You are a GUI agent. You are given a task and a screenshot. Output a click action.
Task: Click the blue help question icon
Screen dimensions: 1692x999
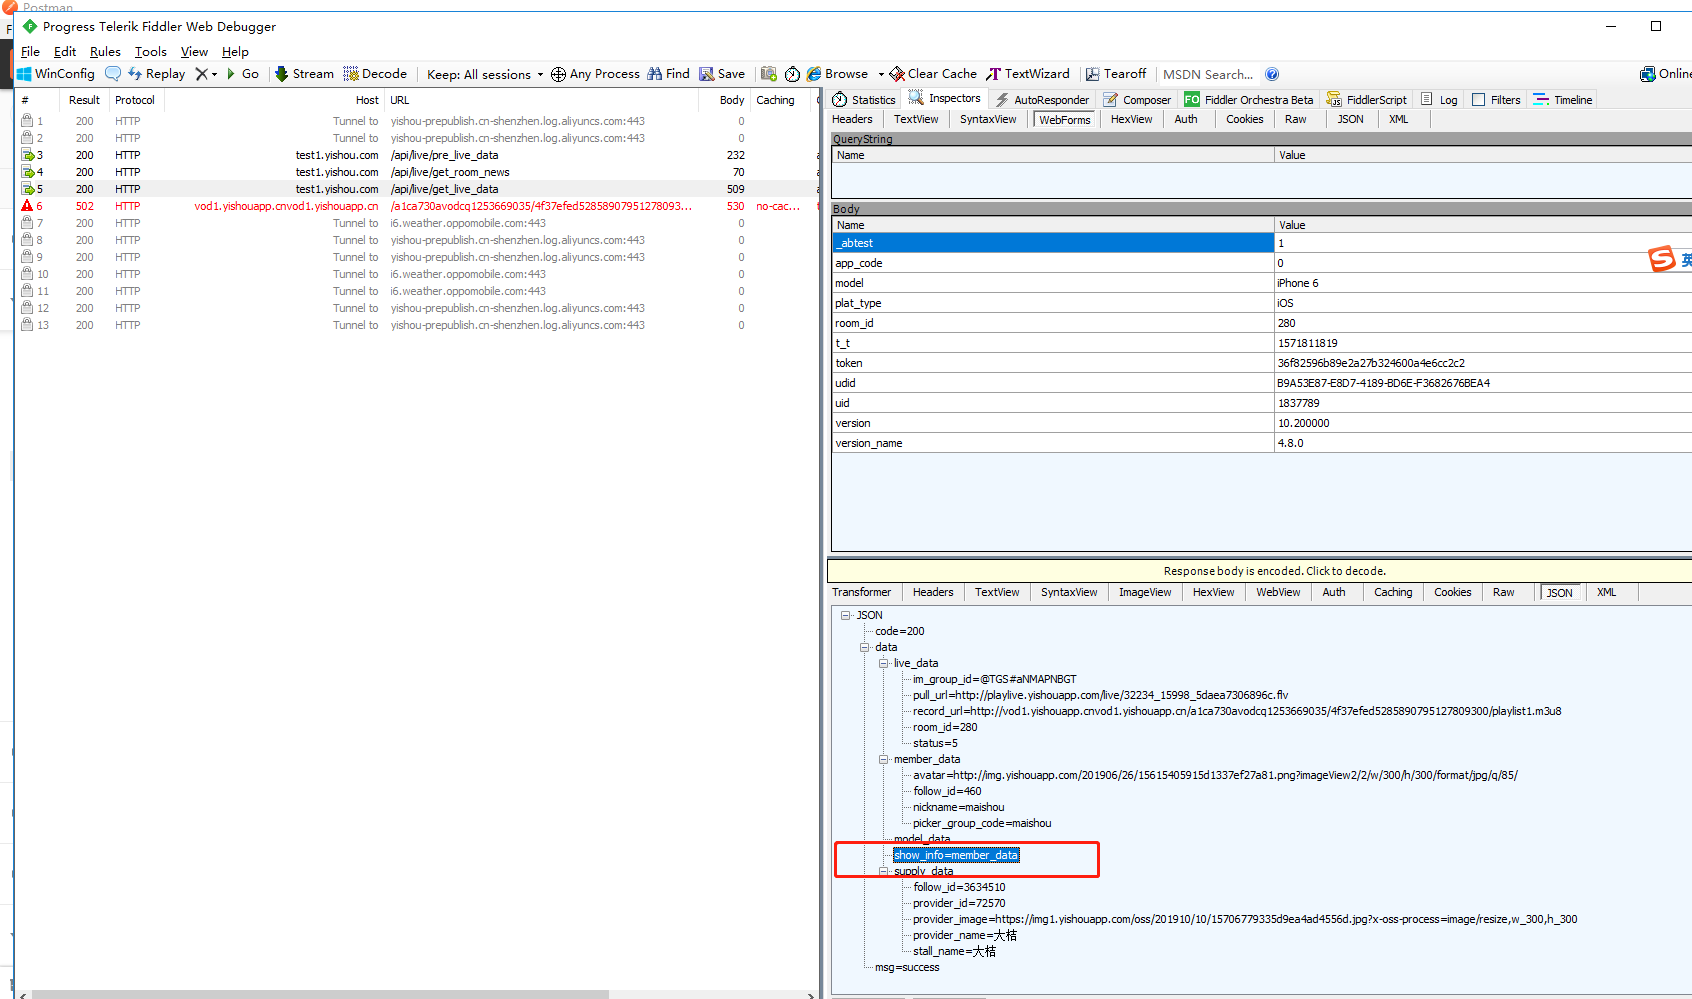(1272, 74)
